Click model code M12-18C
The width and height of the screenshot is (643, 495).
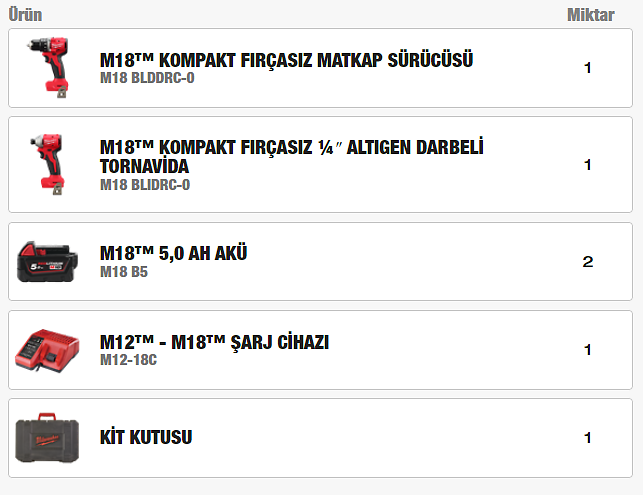click(128, 360)
